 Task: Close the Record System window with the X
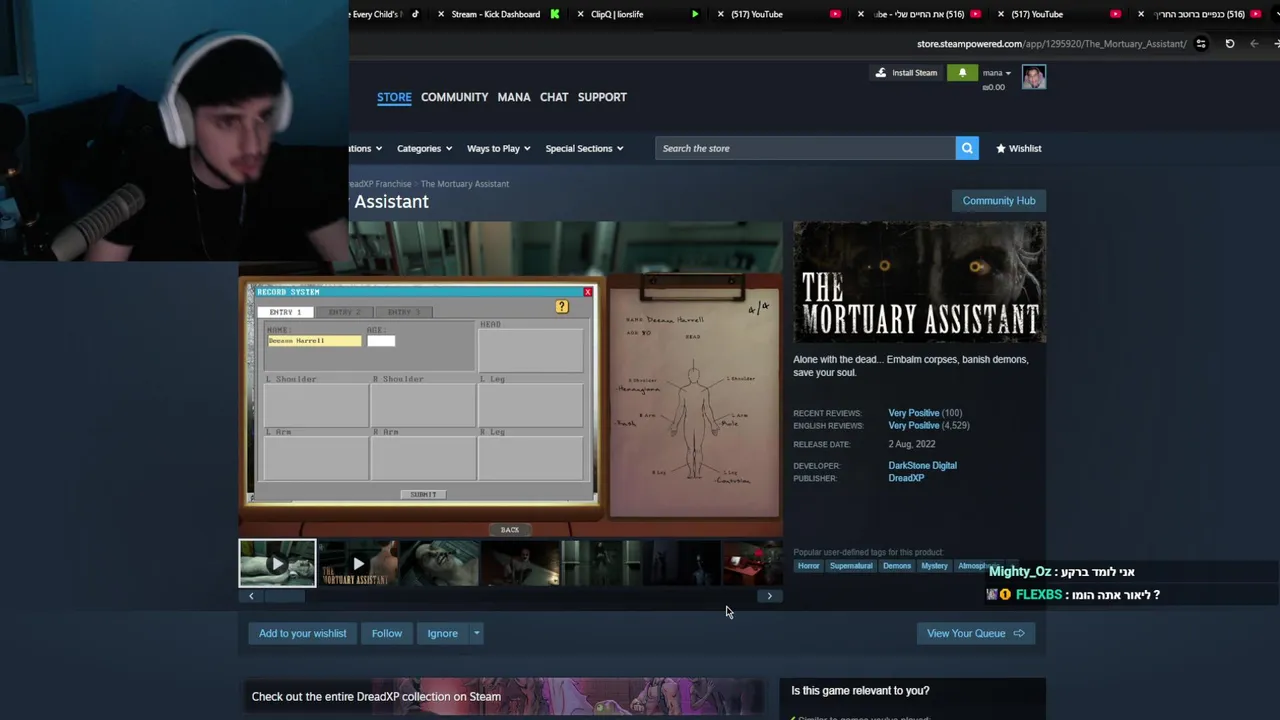point(588,292)
